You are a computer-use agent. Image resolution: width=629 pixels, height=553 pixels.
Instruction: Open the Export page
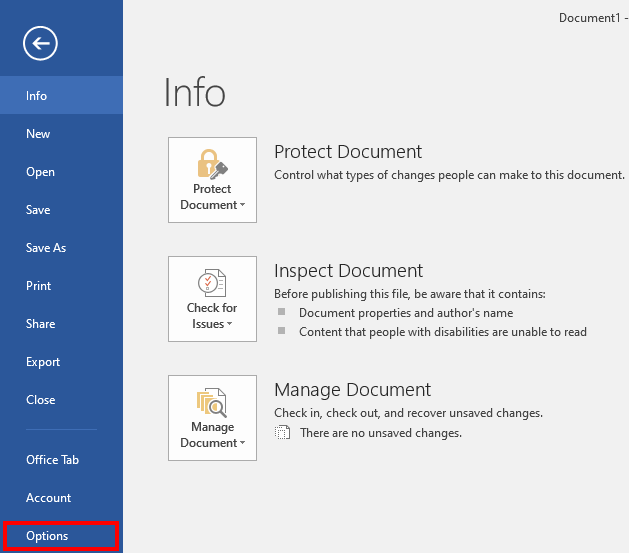[x=61, y=362]
